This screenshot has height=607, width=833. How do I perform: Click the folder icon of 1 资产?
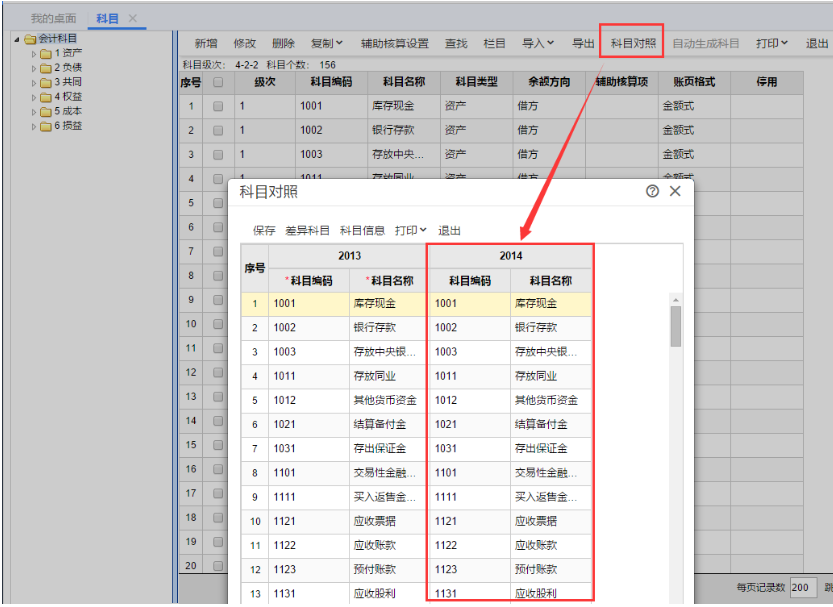pos(46,54)
